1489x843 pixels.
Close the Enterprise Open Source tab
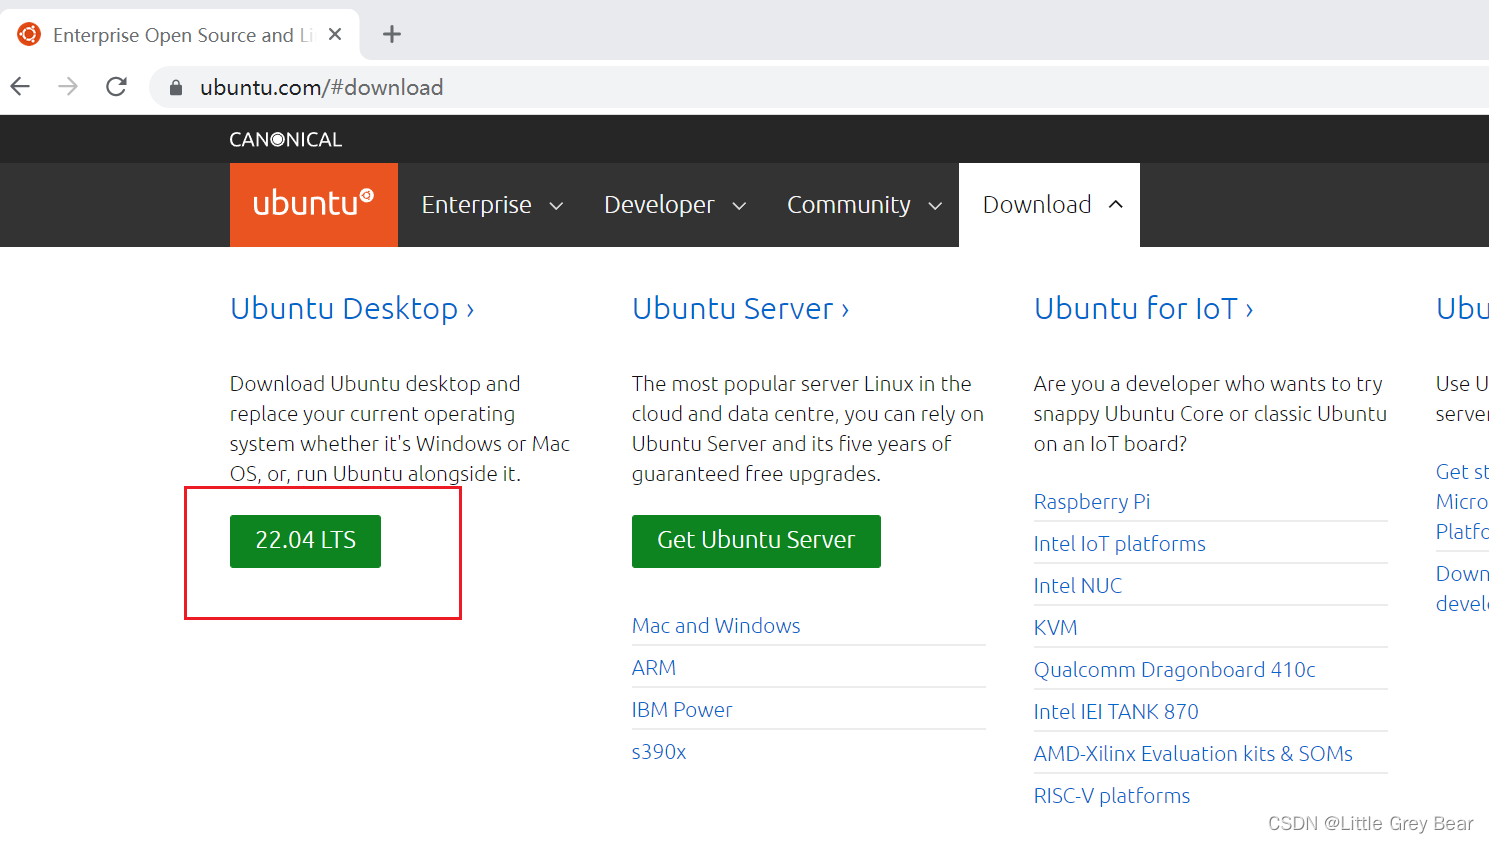coord(335,34)
